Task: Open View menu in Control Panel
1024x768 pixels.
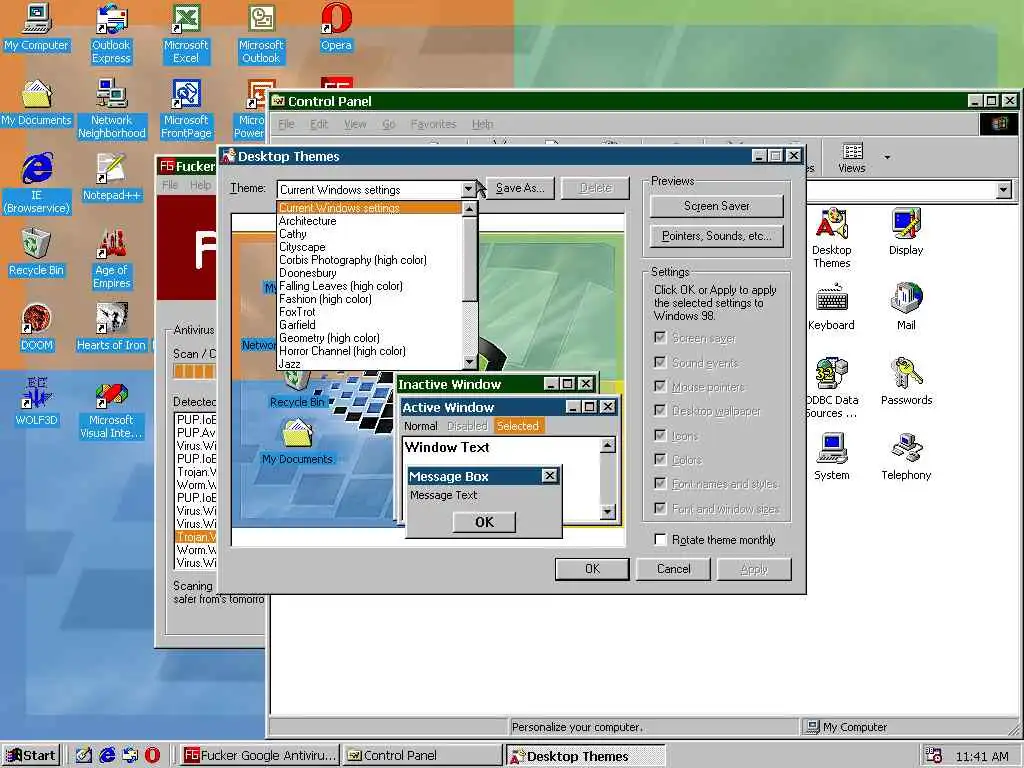Action: point(355,124)
